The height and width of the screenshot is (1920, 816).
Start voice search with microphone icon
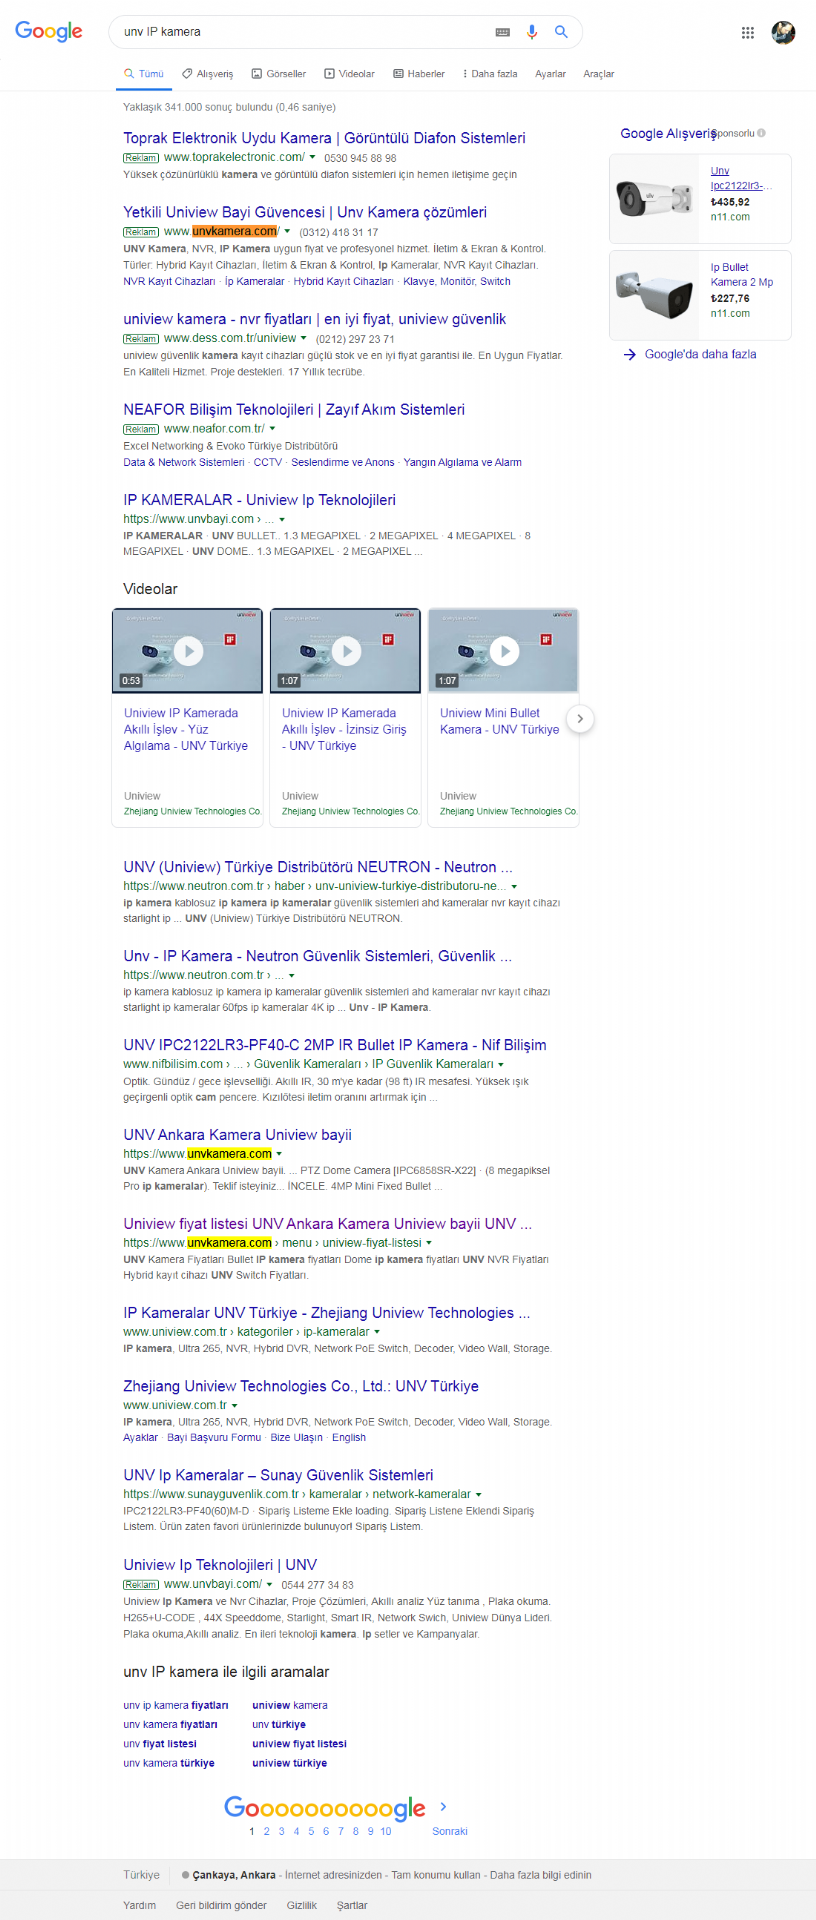[x=532, y=32]
